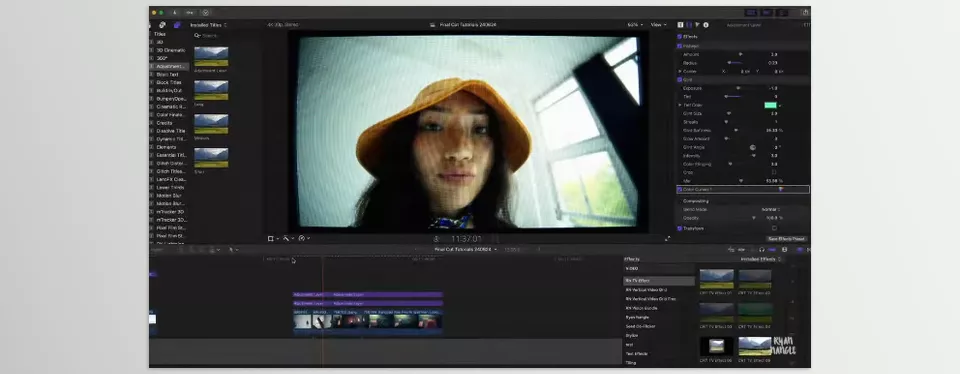Select RN Vertical Video Grid Free category
Image resolution: width=960 pixels, height=374 pixels.
tap(651, 299)
